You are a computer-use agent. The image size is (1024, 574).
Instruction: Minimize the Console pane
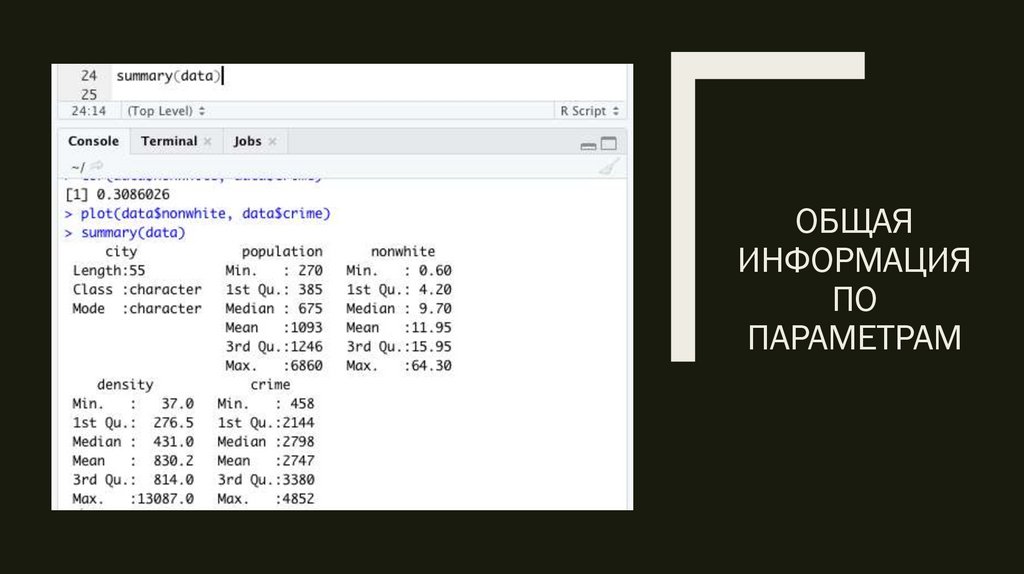(x=588, y=143)
